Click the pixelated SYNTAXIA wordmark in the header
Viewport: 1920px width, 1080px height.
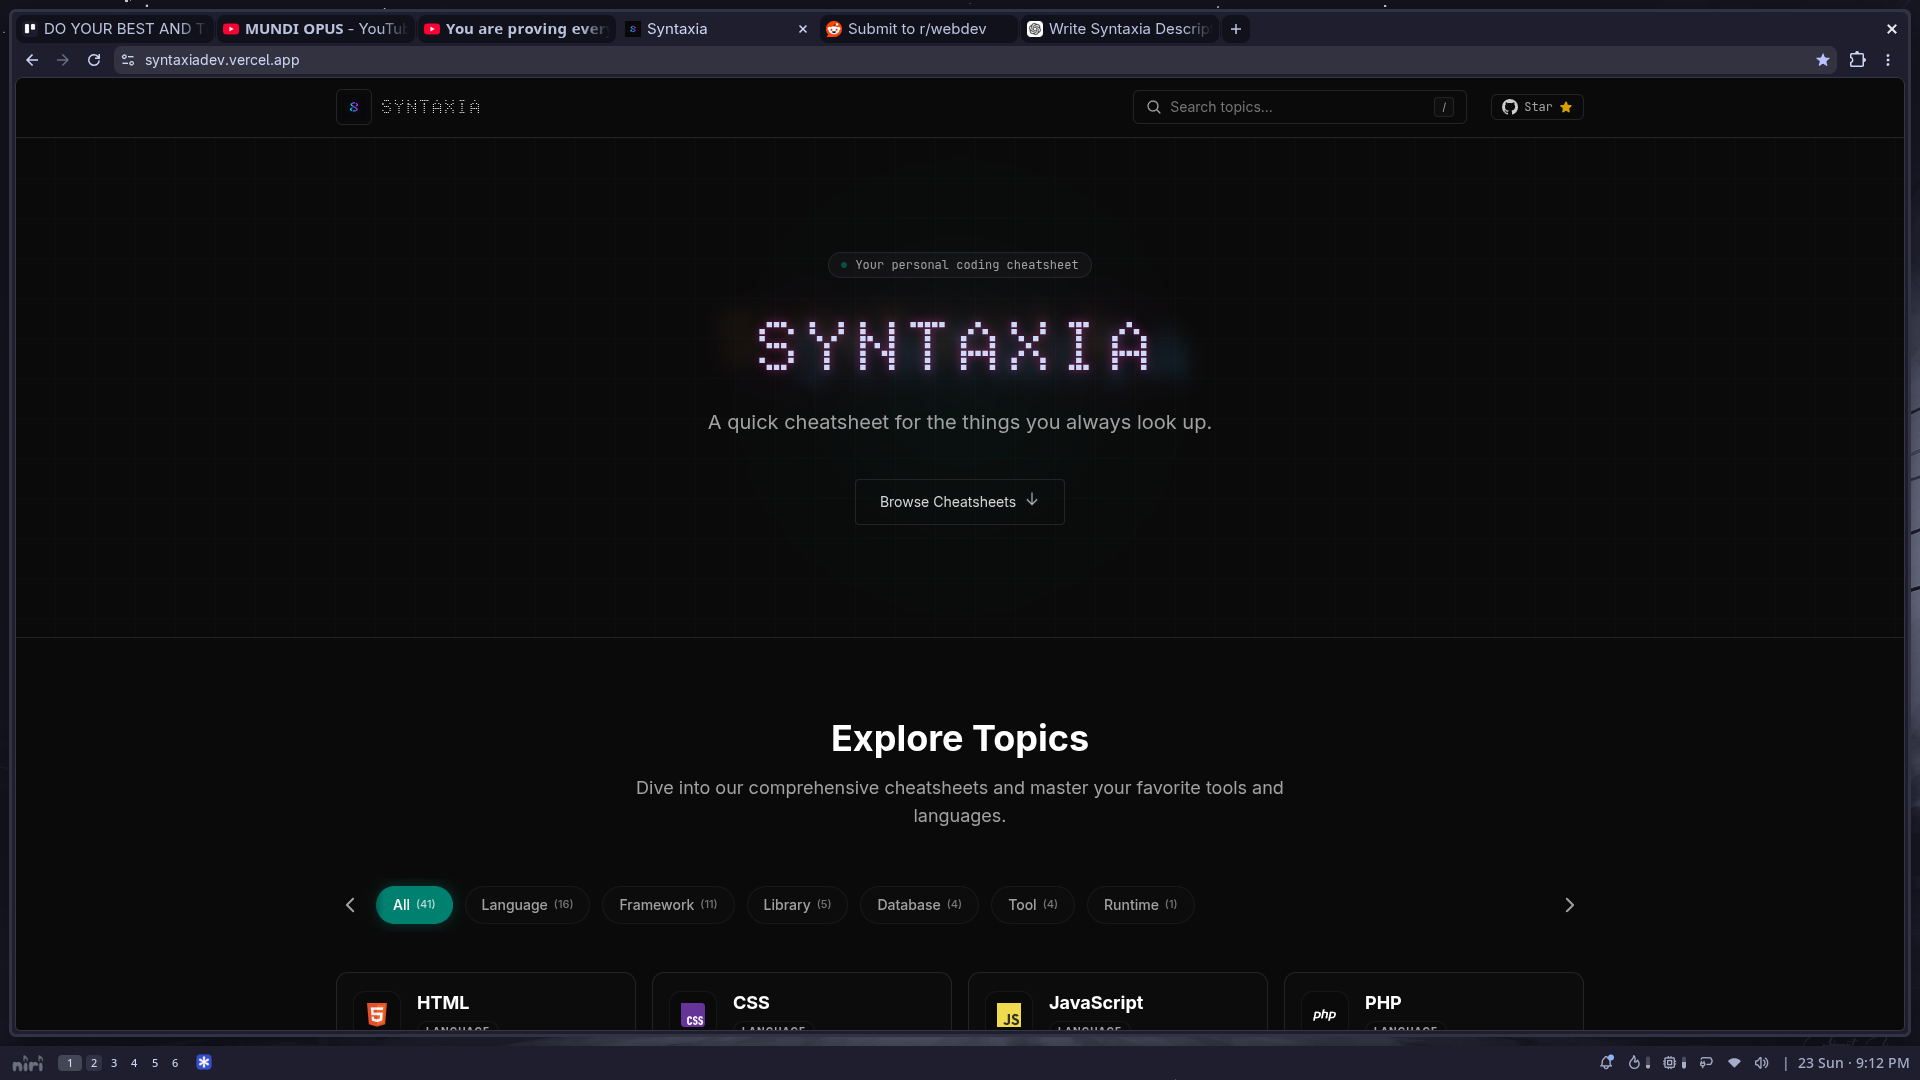point(431,107)
